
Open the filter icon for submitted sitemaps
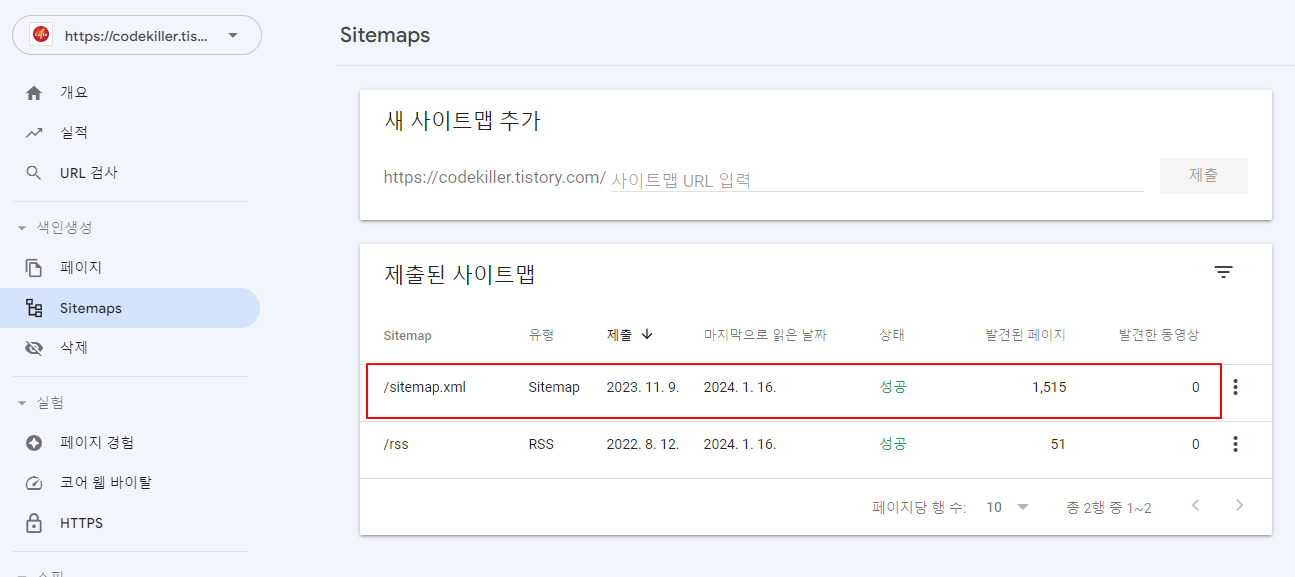[x=1223, y=271]
